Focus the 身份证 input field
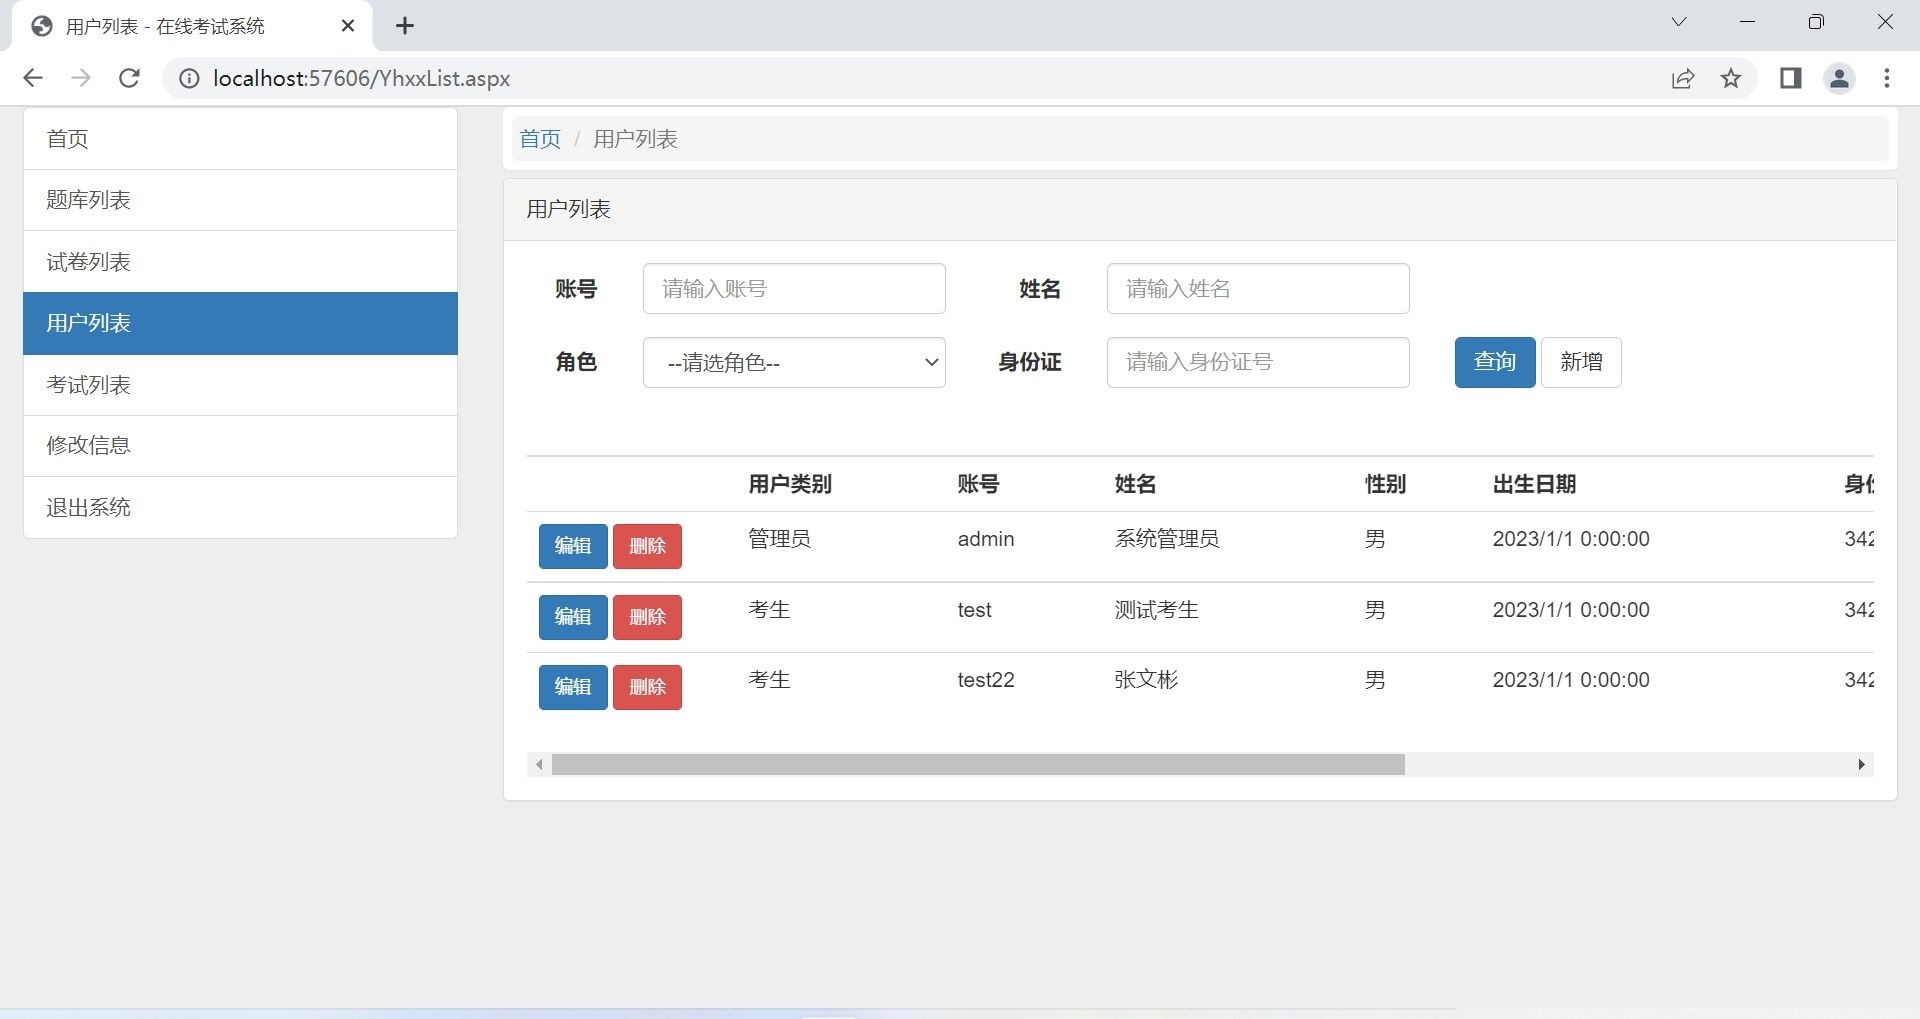The image size is (1920, 1019). [1257, 362]
